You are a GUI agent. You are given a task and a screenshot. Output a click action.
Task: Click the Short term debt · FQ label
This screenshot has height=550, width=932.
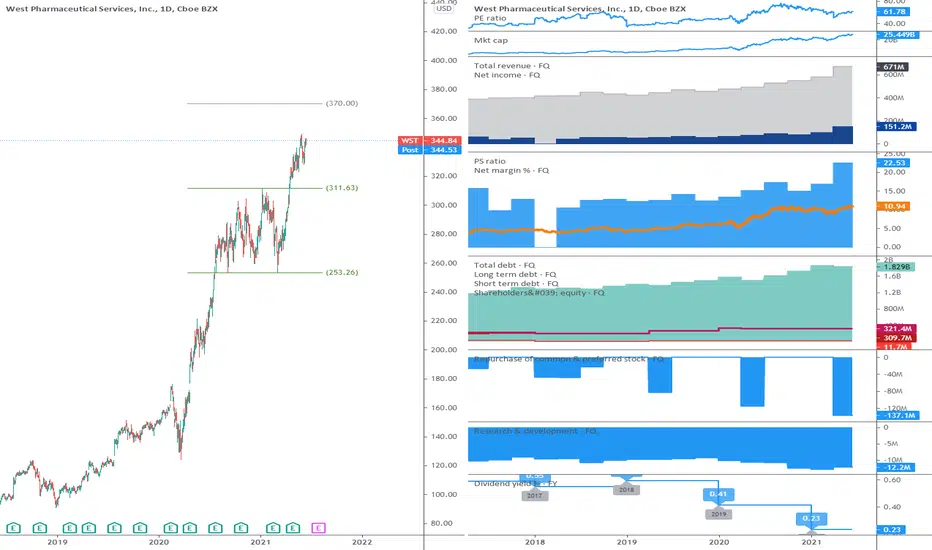pos(516,284)
